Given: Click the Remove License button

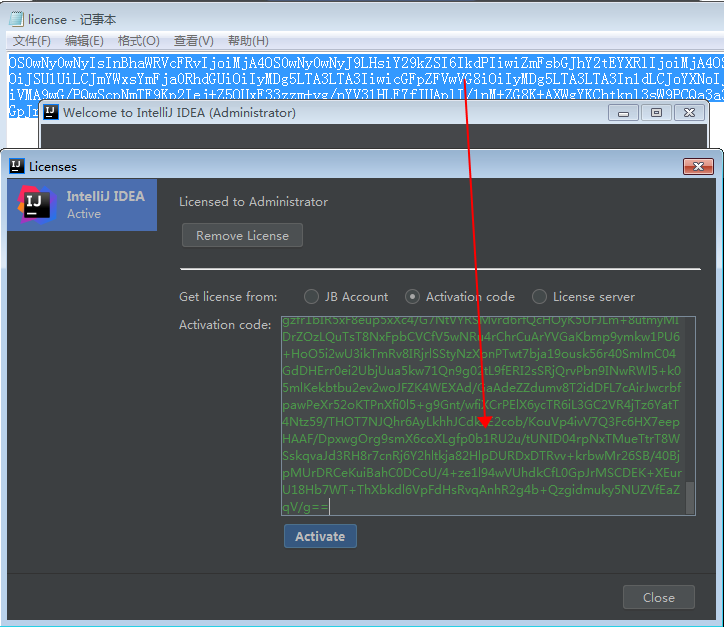Looking at the screenshot, I should click(x=242, y=235).
